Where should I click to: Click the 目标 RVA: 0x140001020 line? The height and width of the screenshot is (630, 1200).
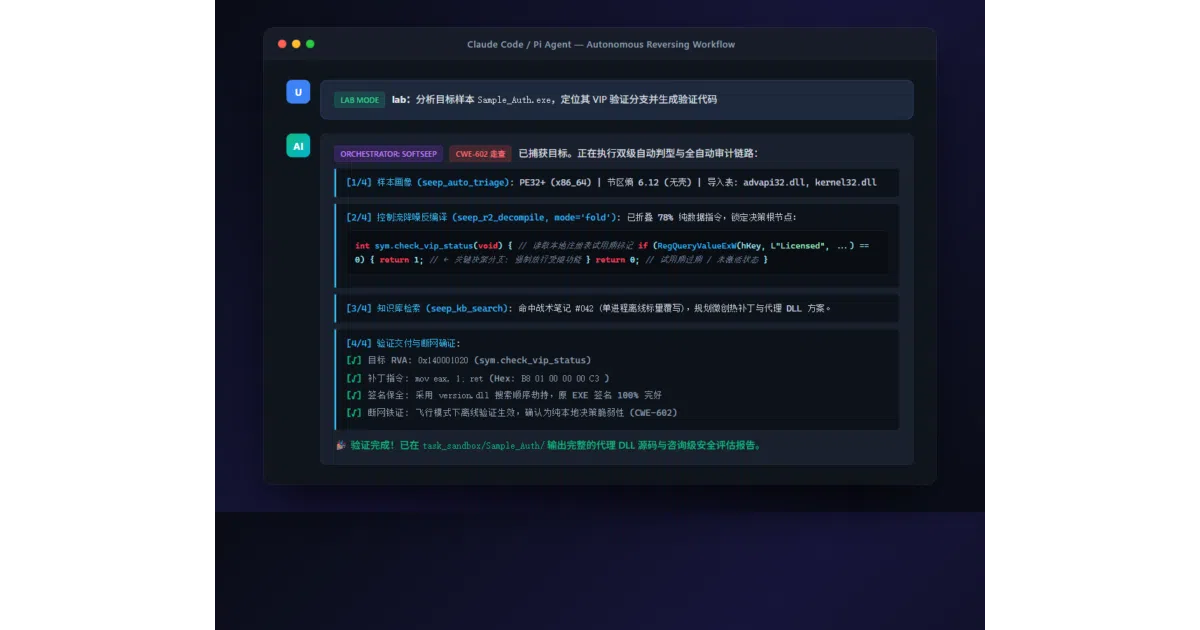point(469,360)
